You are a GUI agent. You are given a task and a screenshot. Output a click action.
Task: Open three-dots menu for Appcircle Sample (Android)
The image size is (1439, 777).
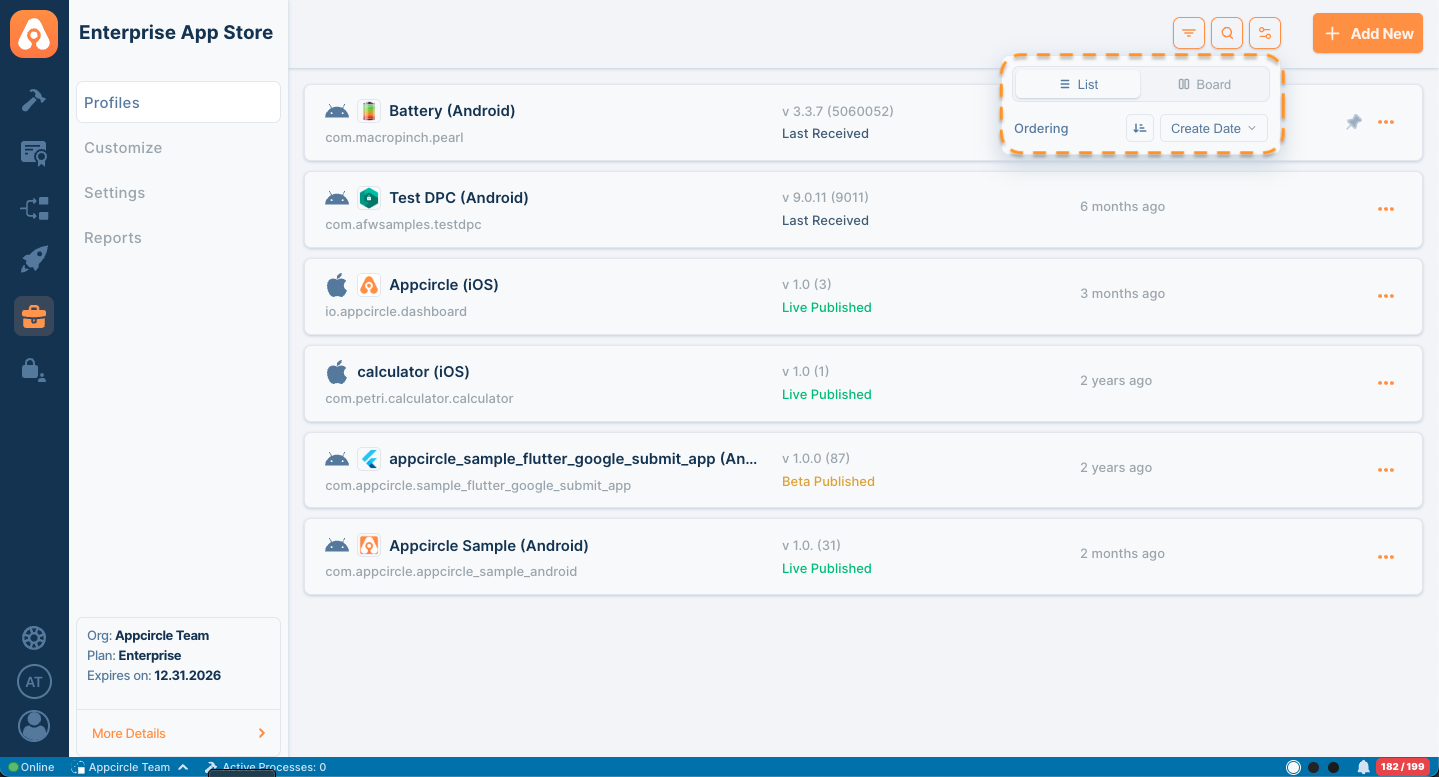[1386, 557]
